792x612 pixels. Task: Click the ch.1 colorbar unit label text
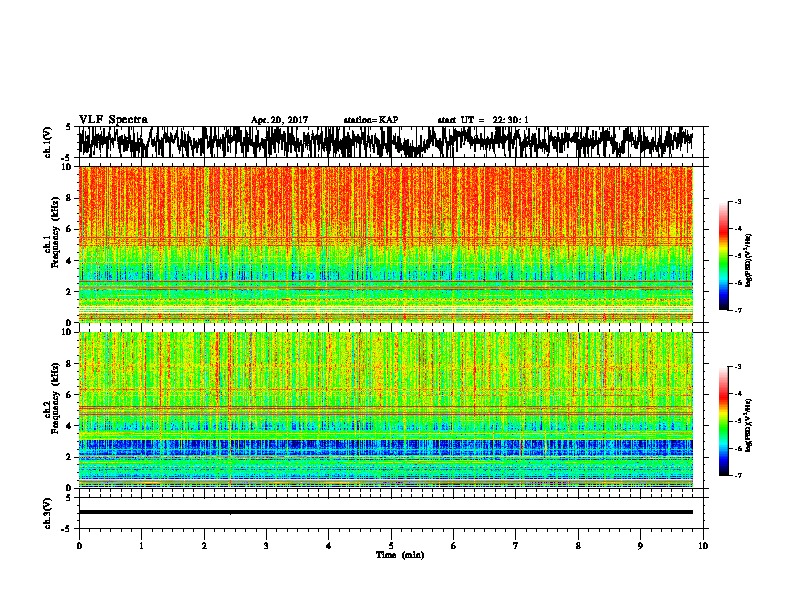point(749,261)
